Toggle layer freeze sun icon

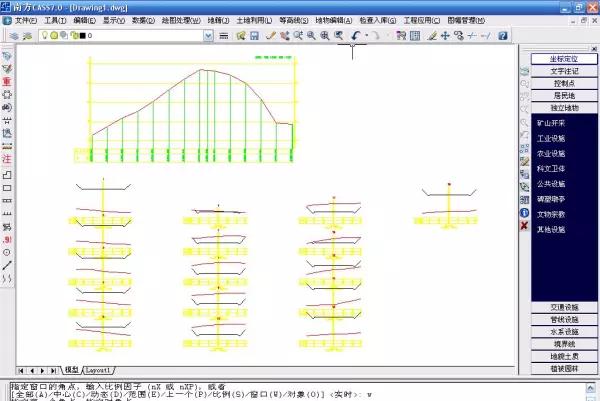coord(54,36)
